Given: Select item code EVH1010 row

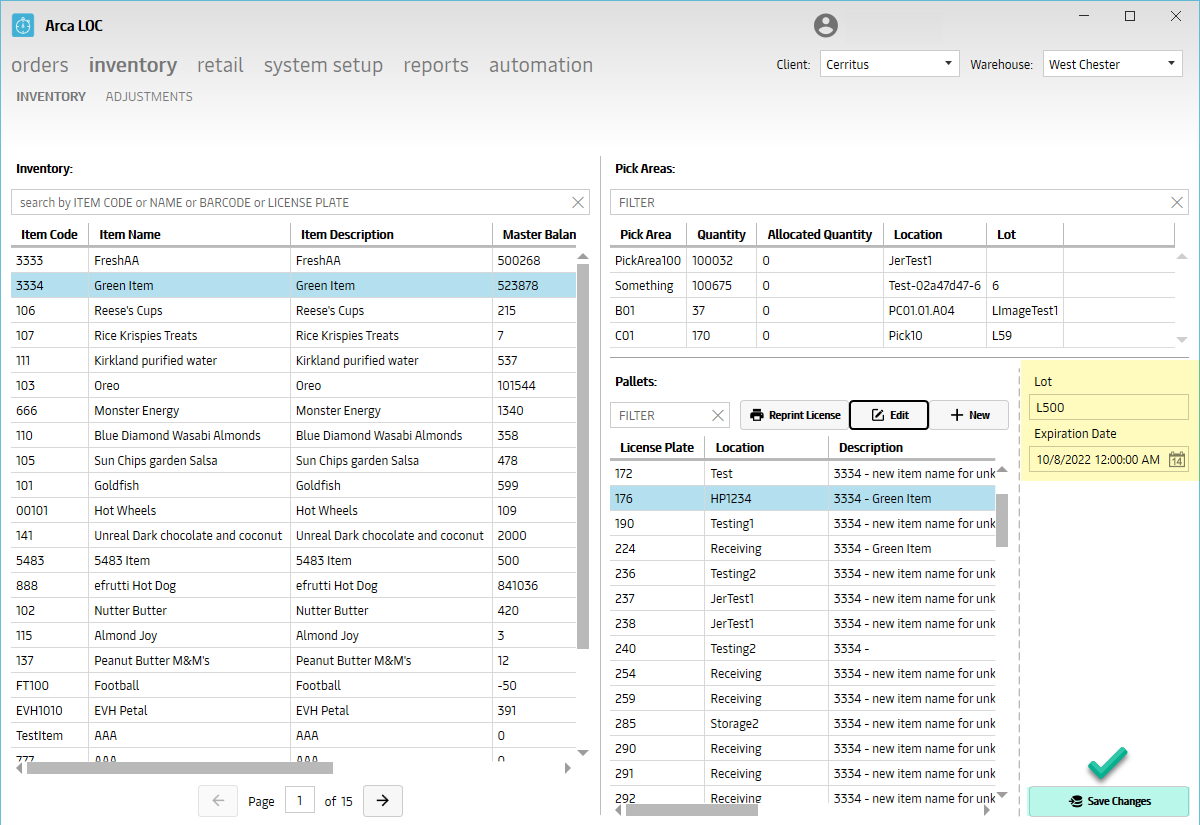Looking at the screenshot, I should [294, 711].
